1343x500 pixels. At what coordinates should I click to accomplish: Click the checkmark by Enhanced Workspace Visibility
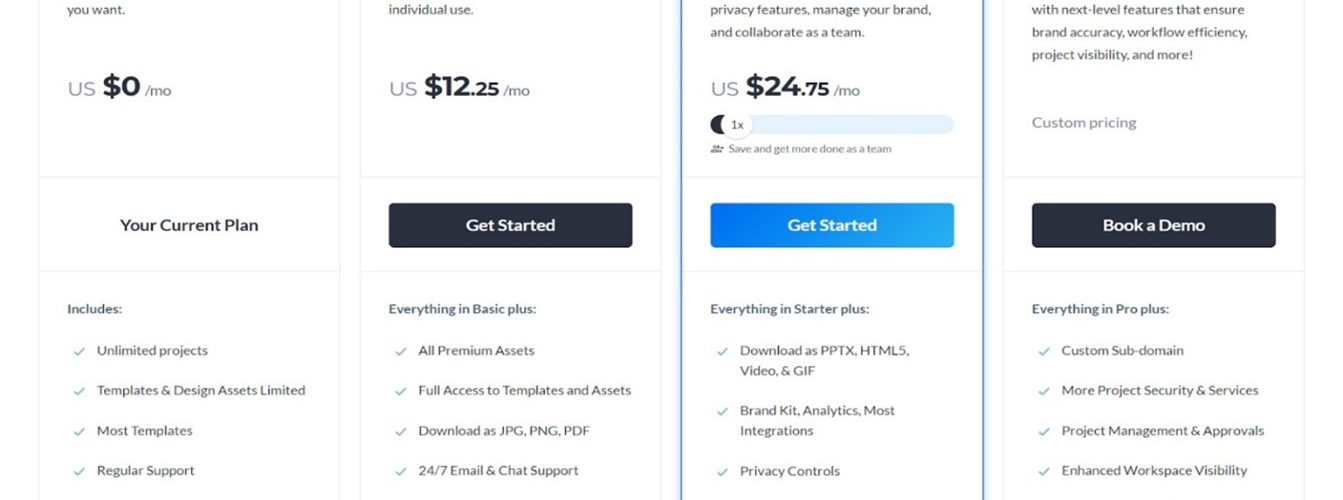(1043, 471)
